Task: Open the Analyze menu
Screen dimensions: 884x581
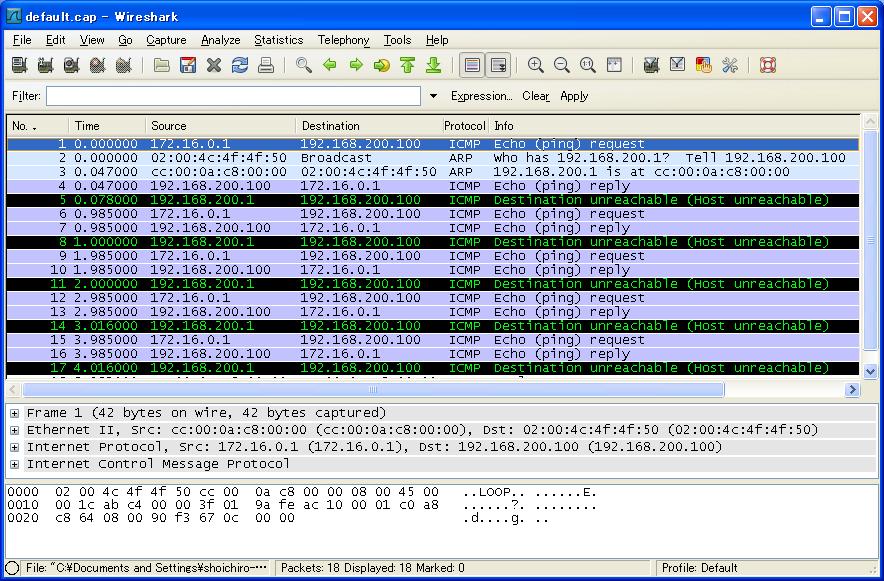Action: tap(220, 40)
